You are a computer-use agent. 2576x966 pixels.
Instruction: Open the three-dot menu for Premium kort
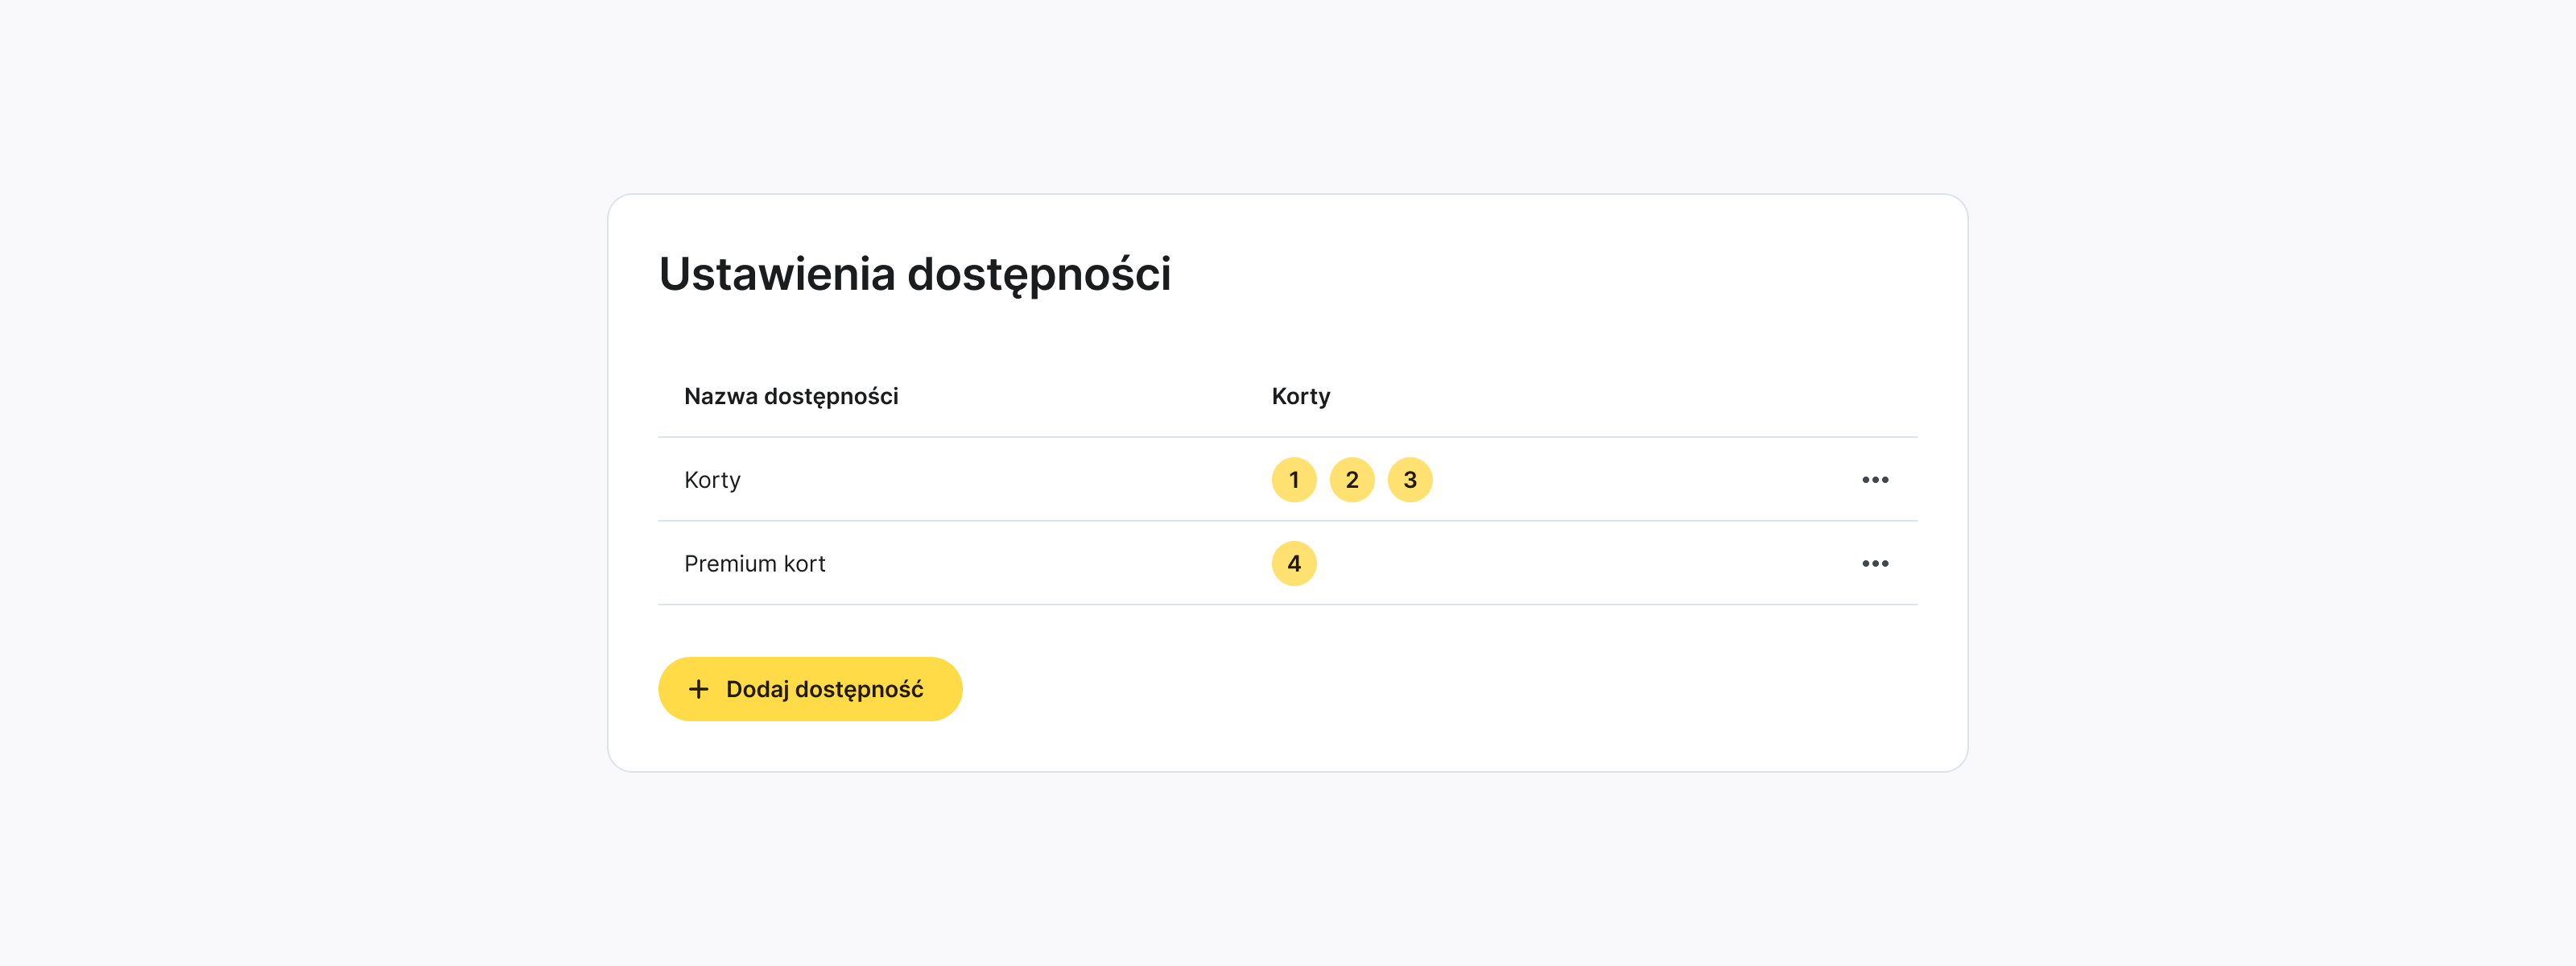pos(1875,564)
